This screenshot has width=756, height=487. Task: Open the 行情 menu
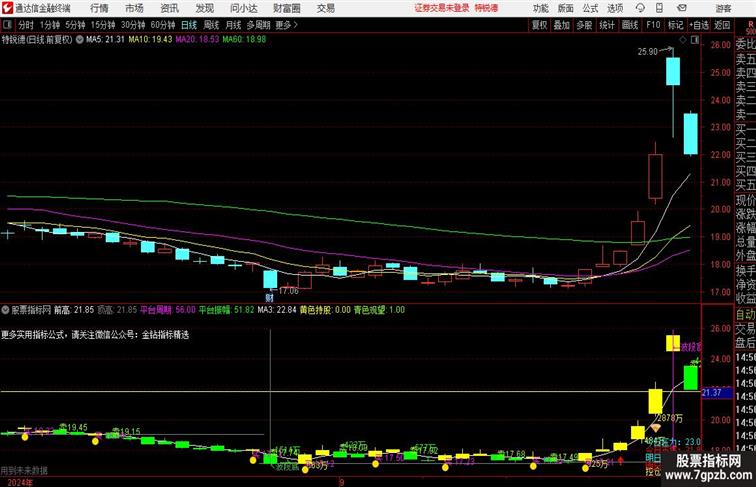(x=99, y=8)
